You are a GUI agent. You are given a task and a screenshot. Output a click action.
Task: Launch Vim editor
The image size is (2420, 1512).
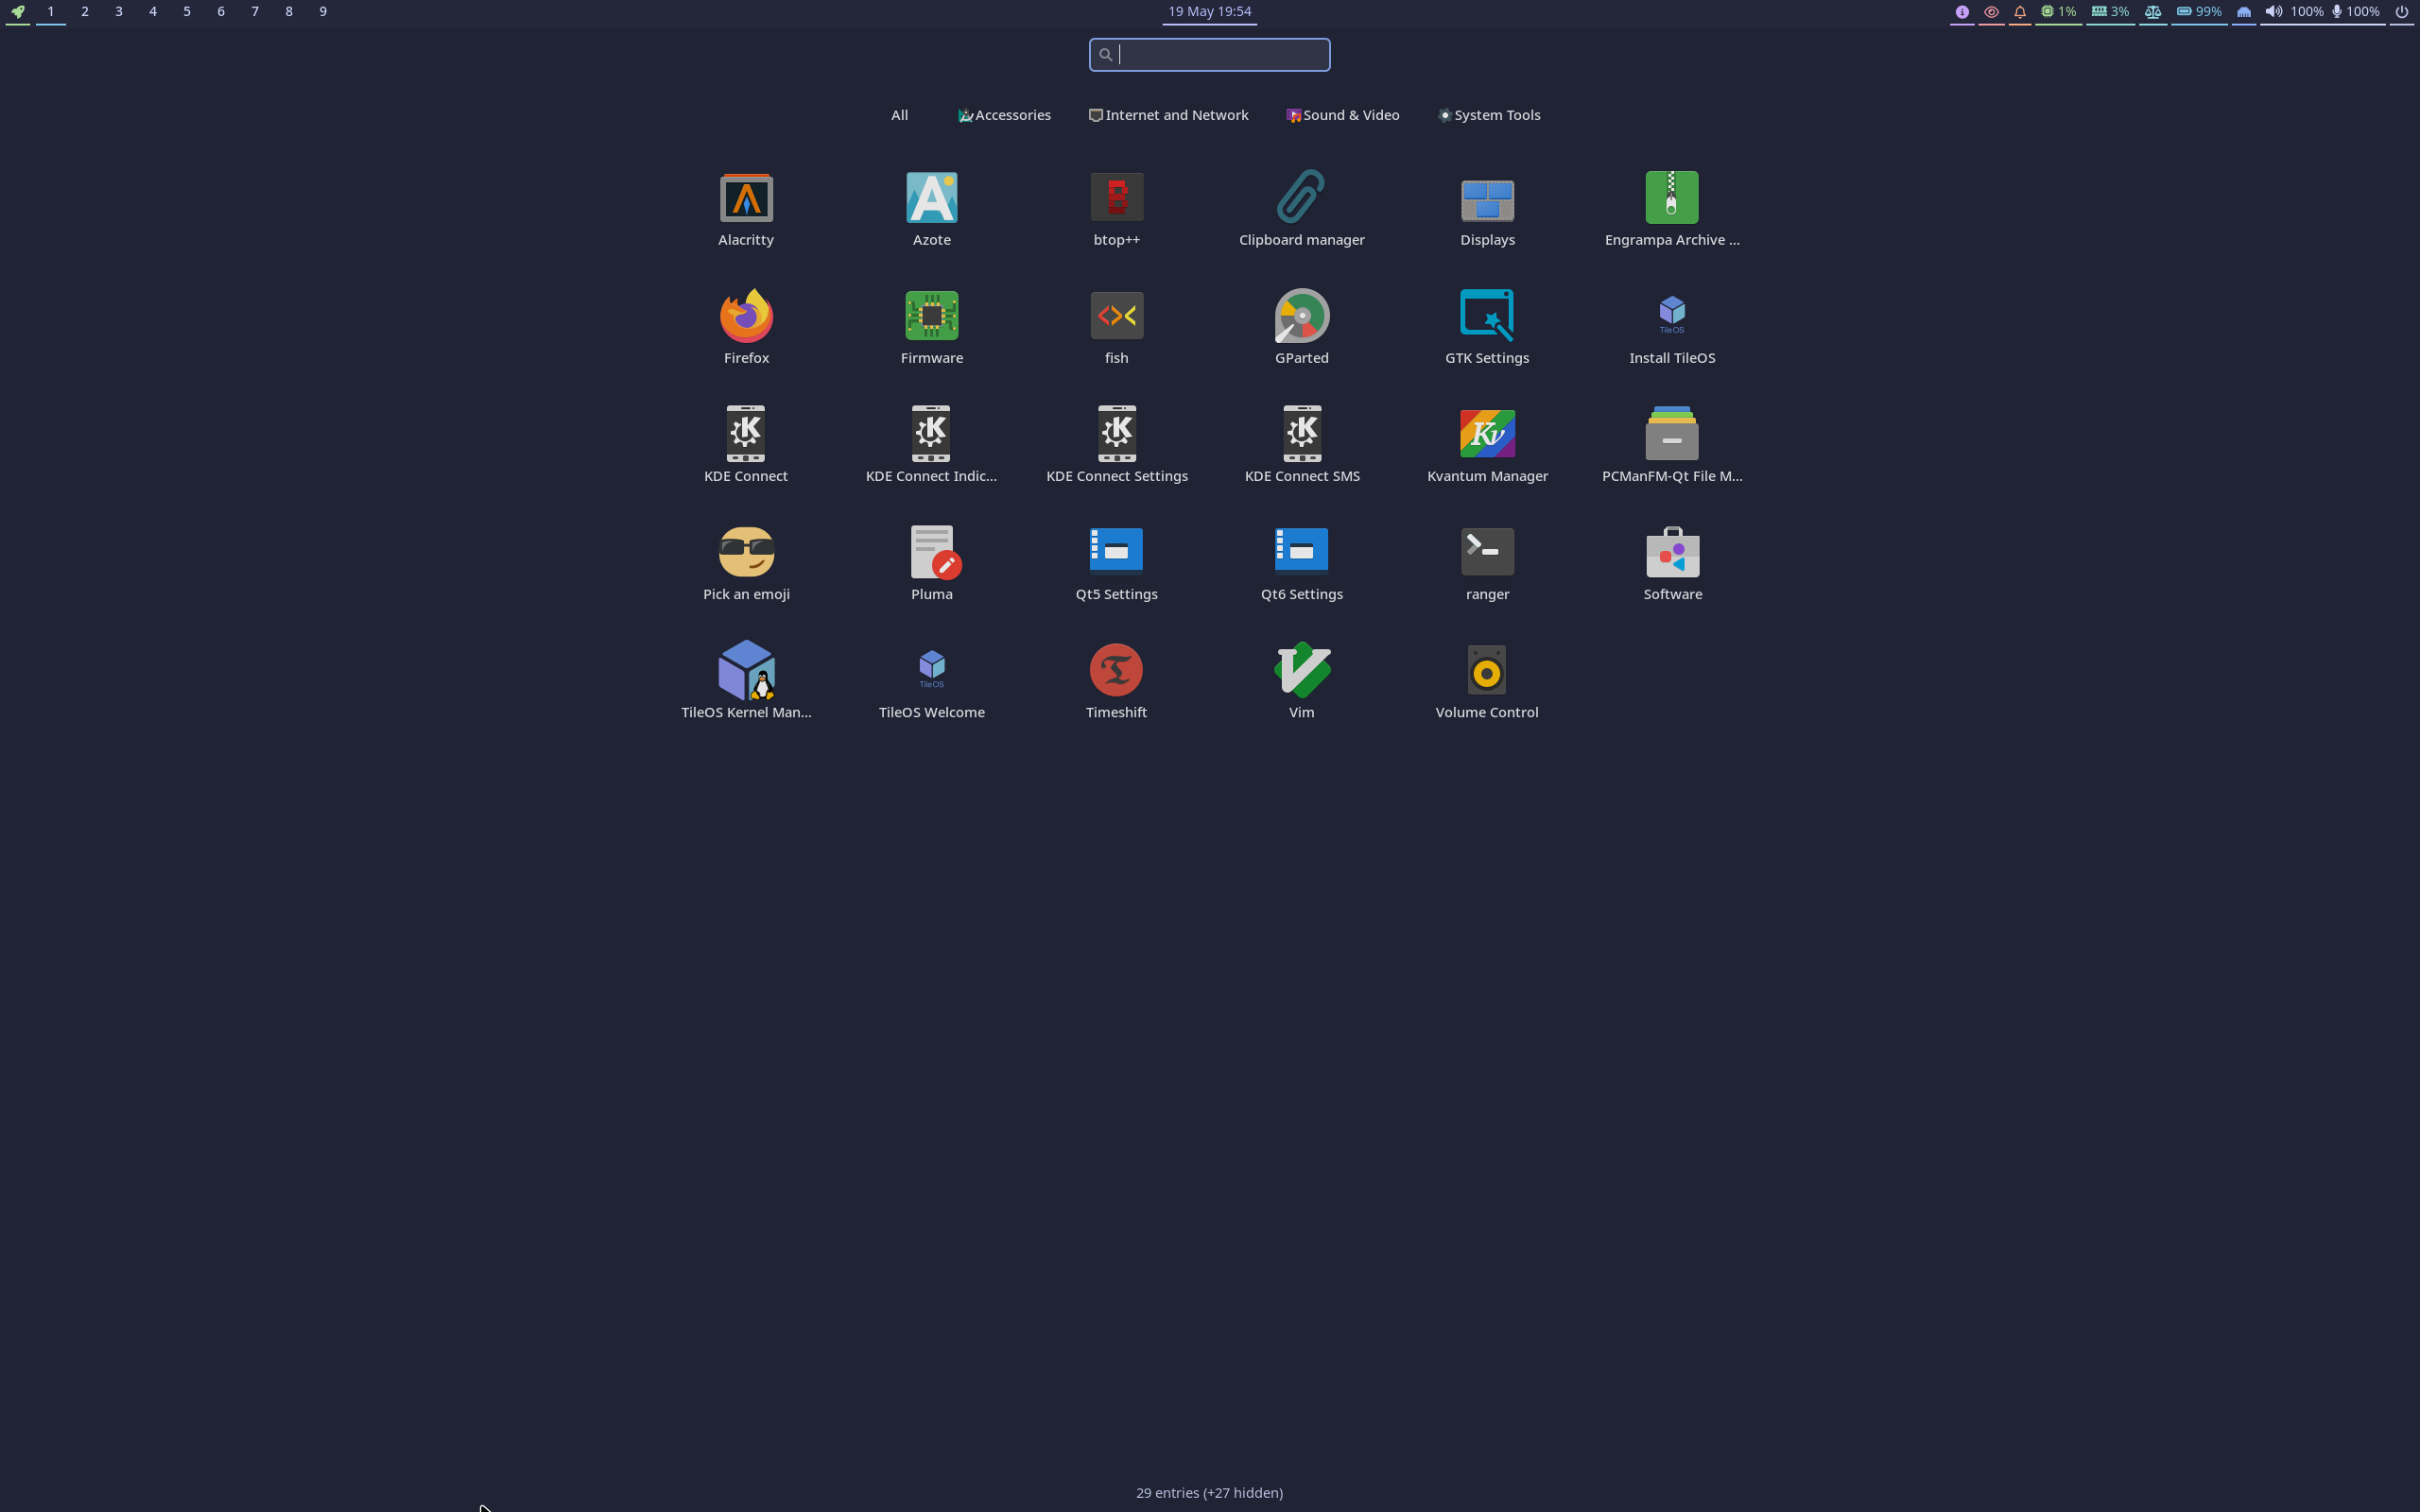(x=1301, y=682)
